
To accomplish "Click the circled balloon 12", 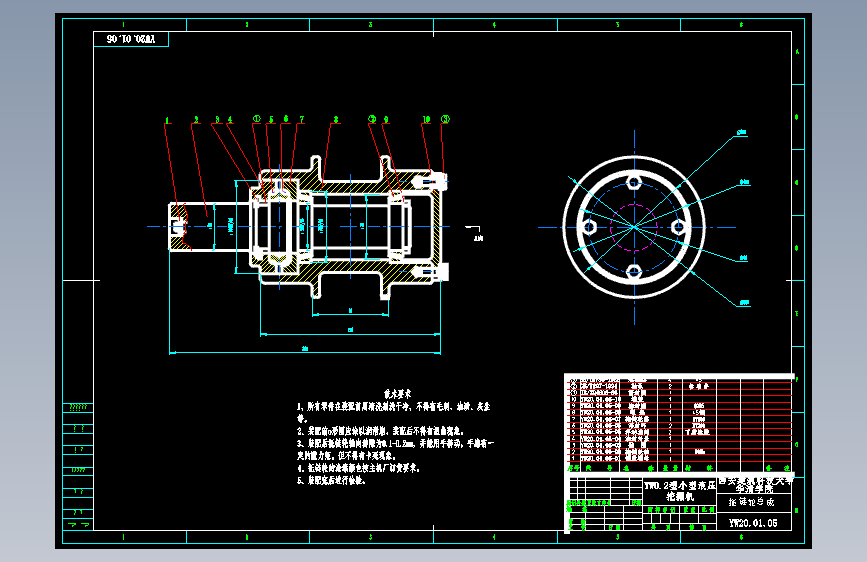I will coord(372,119).
